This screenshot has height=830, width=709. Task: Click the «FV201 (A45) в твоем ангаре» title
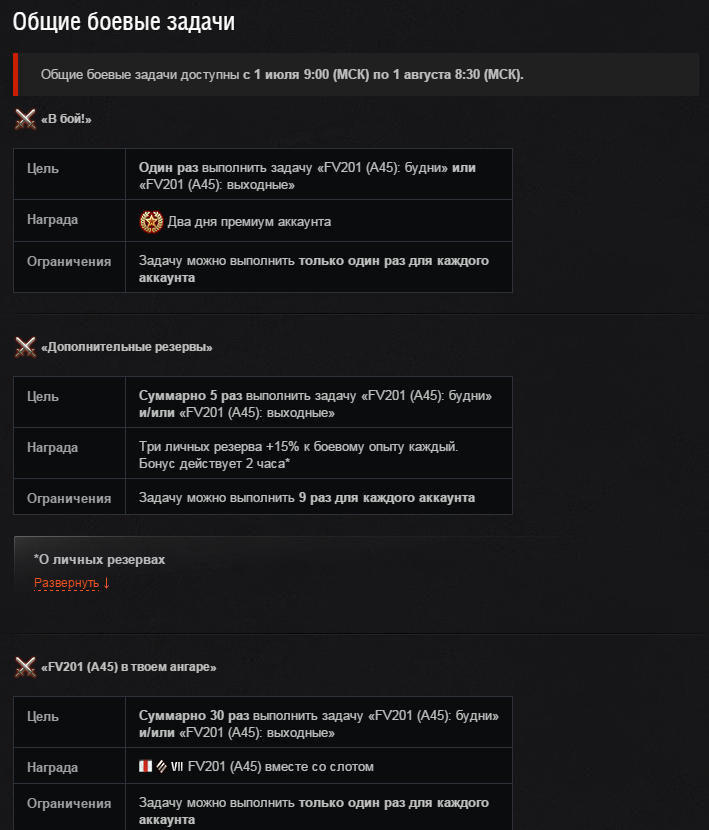tap(129, 667)
